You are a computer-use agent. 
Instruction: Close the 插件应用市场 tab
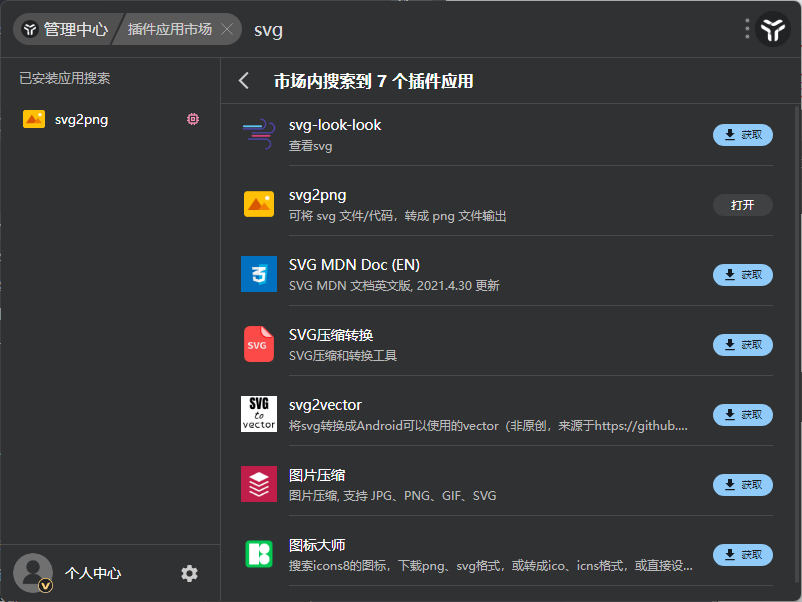(227, 29)
